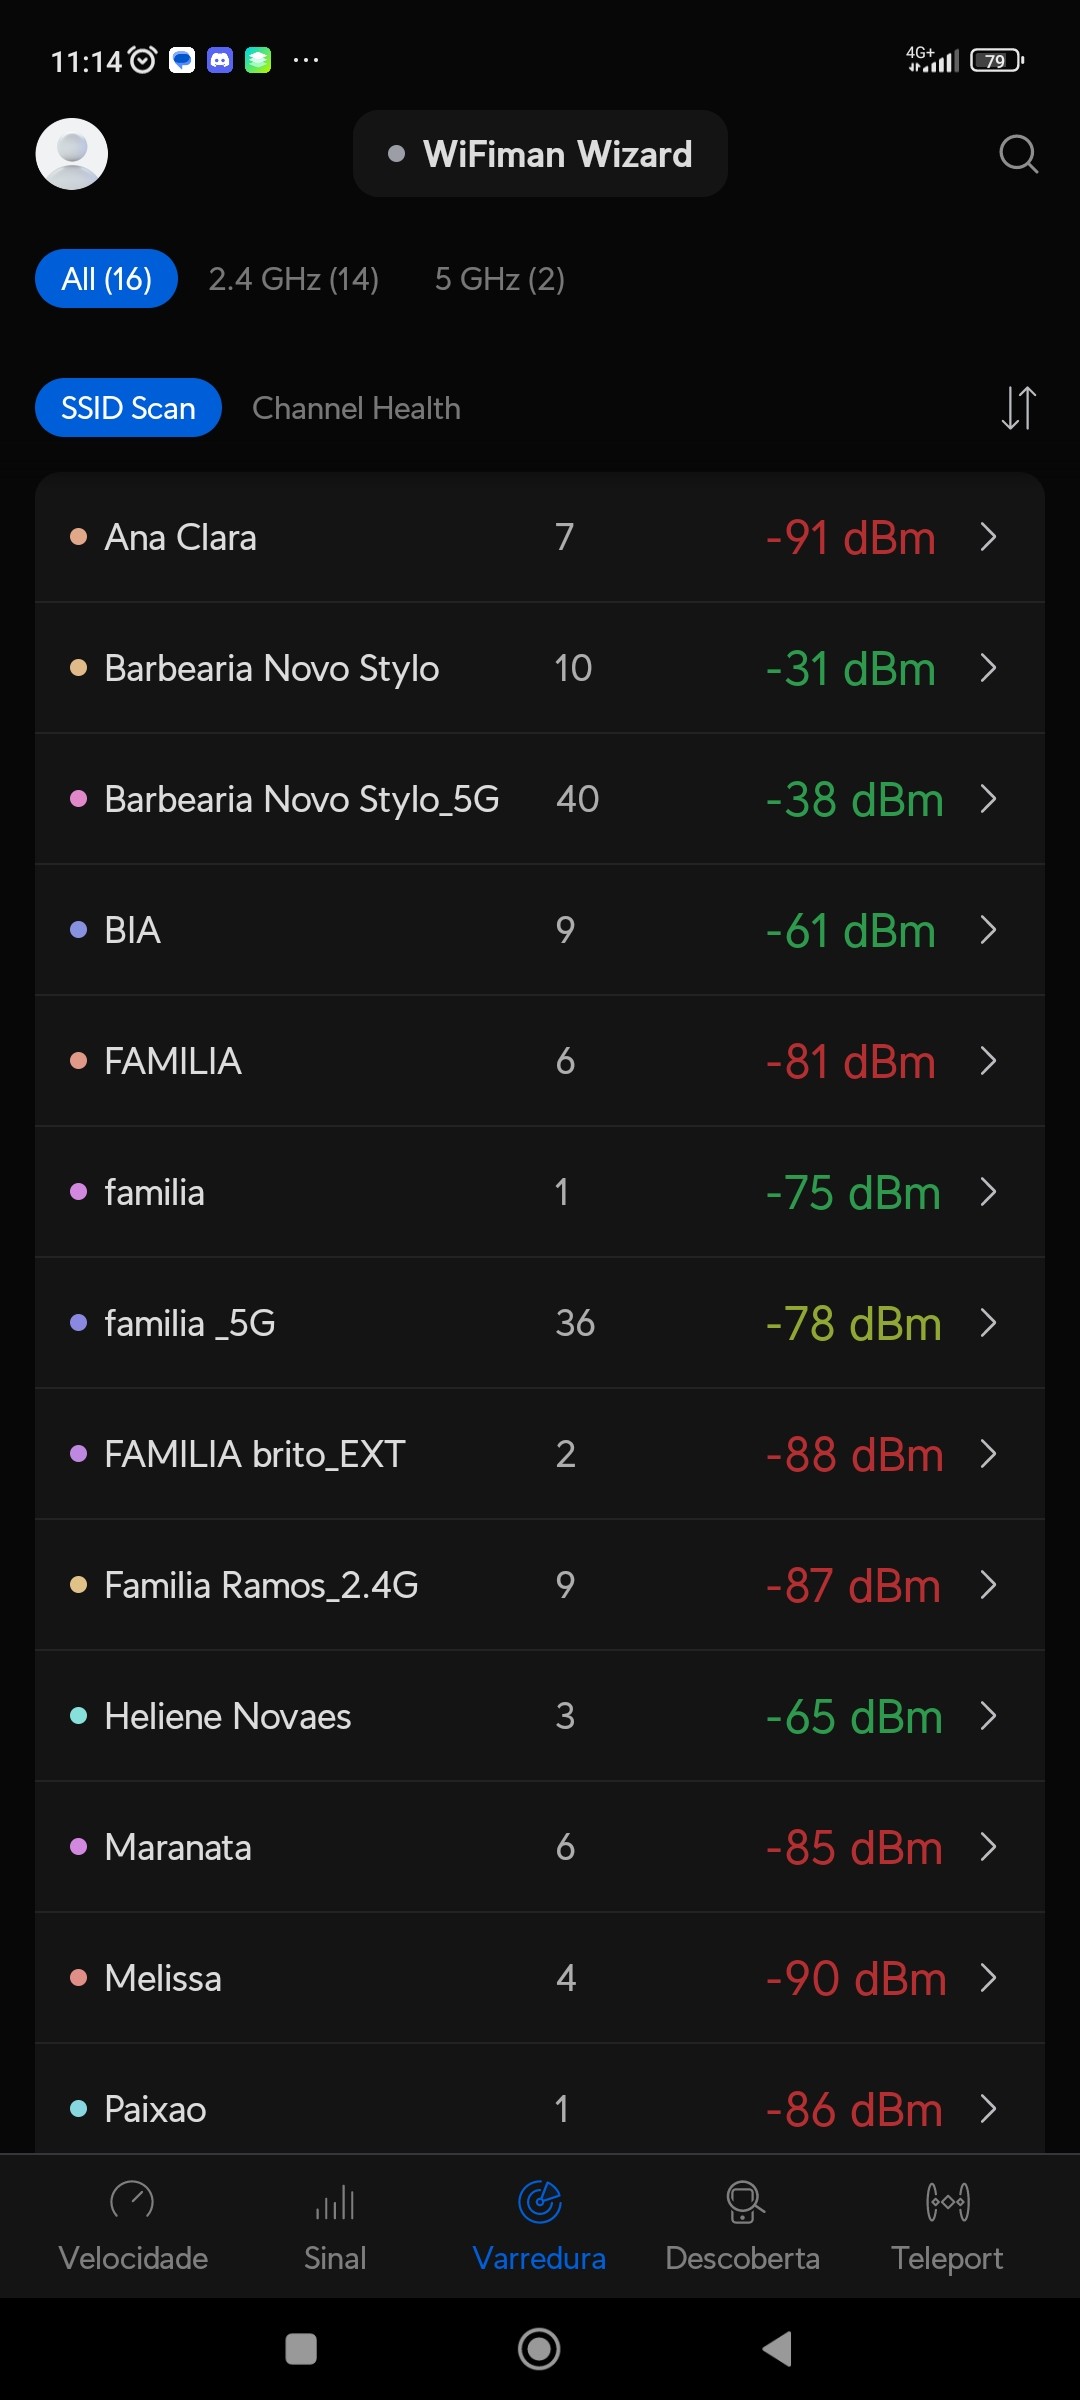This screenshot has height=2400, width=1080.
Task: Expand BIA network details chevron
Action: 989,930
